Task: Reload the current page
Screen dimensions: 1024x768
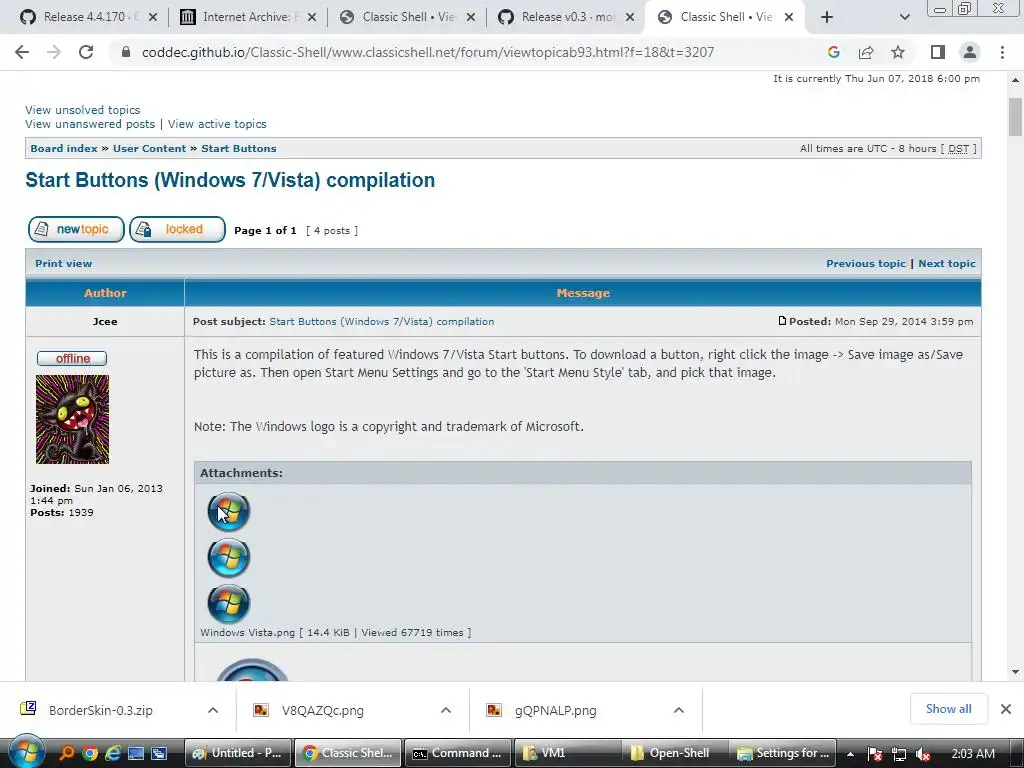Action: click(x=86, y=52)
